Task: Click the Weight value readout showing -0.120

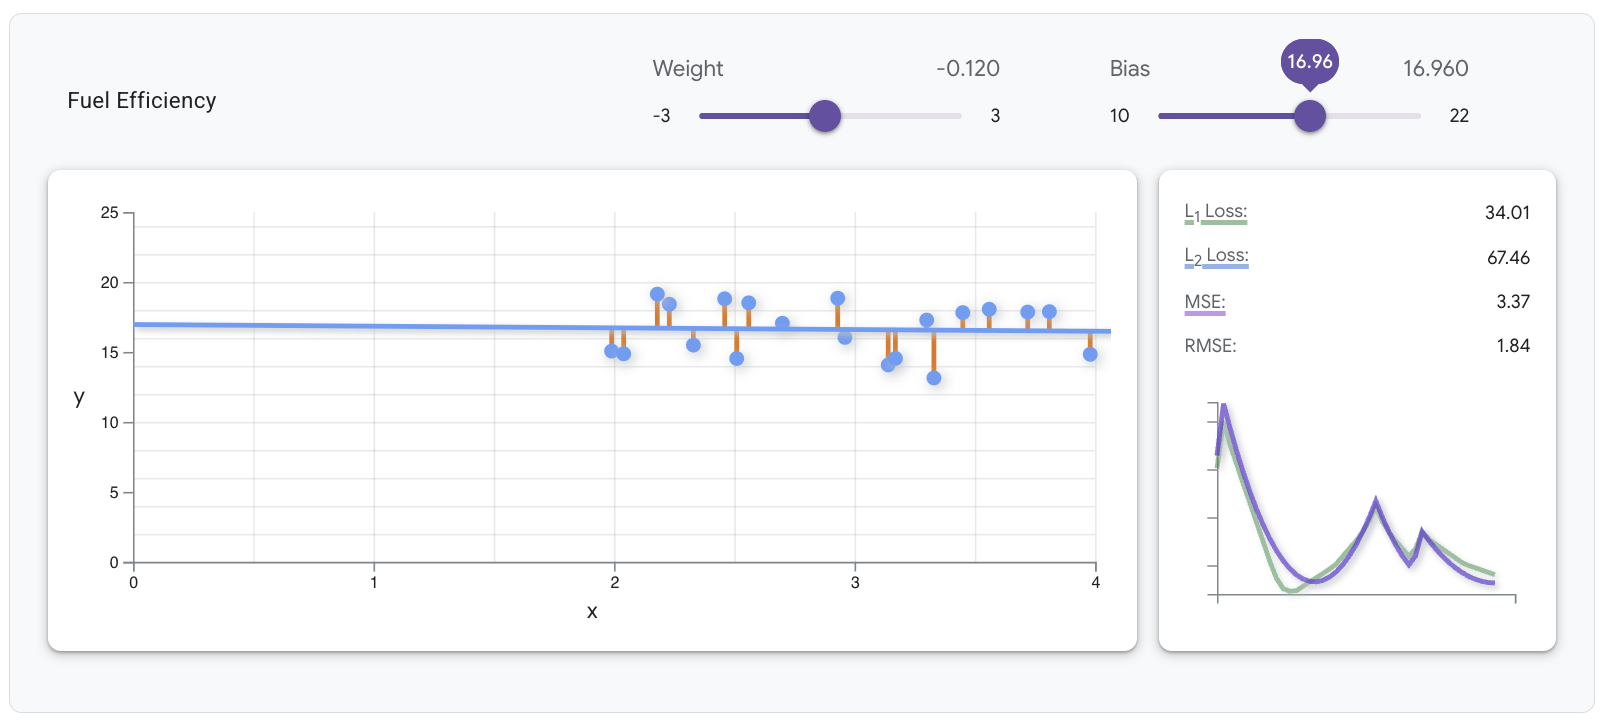Action: pyautogui.click(x=968, y=68)
